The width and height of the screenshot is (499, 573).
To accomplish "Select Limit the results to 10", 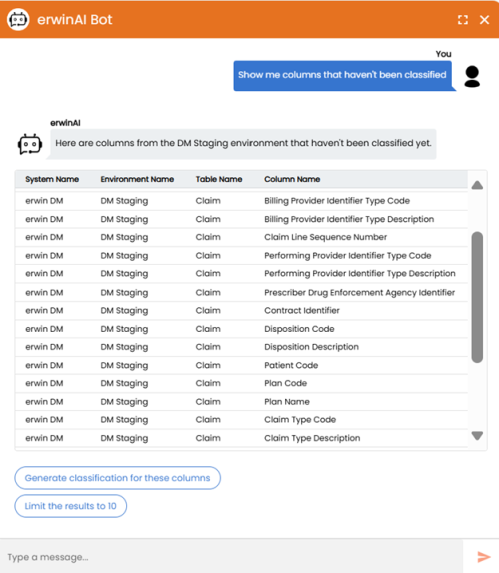I will [x=71, y=506].
